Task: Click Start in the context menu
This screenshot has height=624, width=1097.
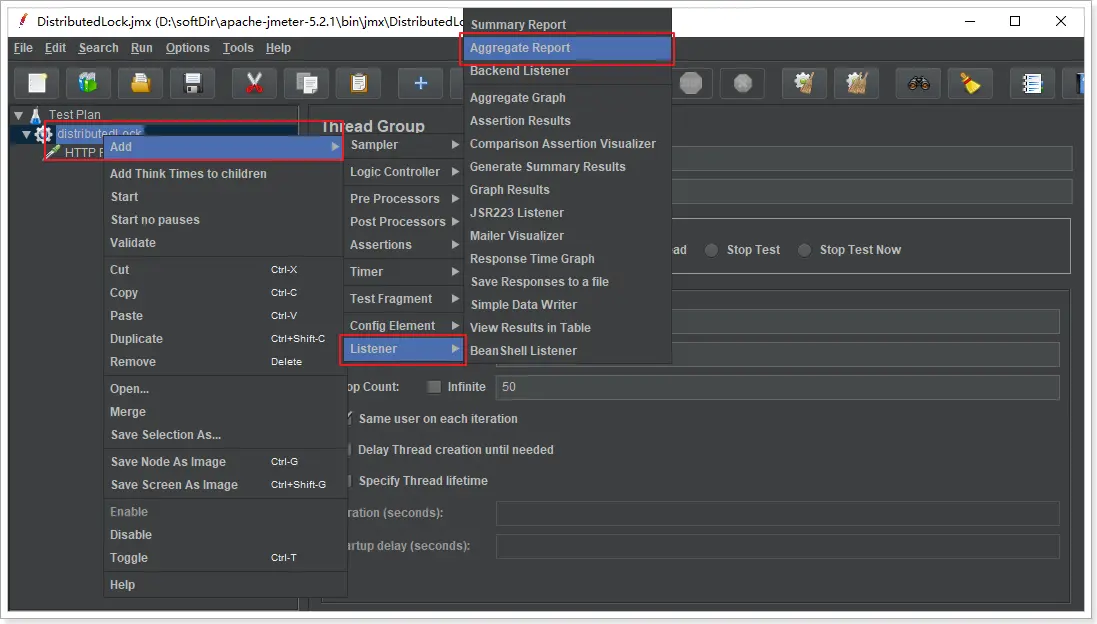Action: point(223,197)
